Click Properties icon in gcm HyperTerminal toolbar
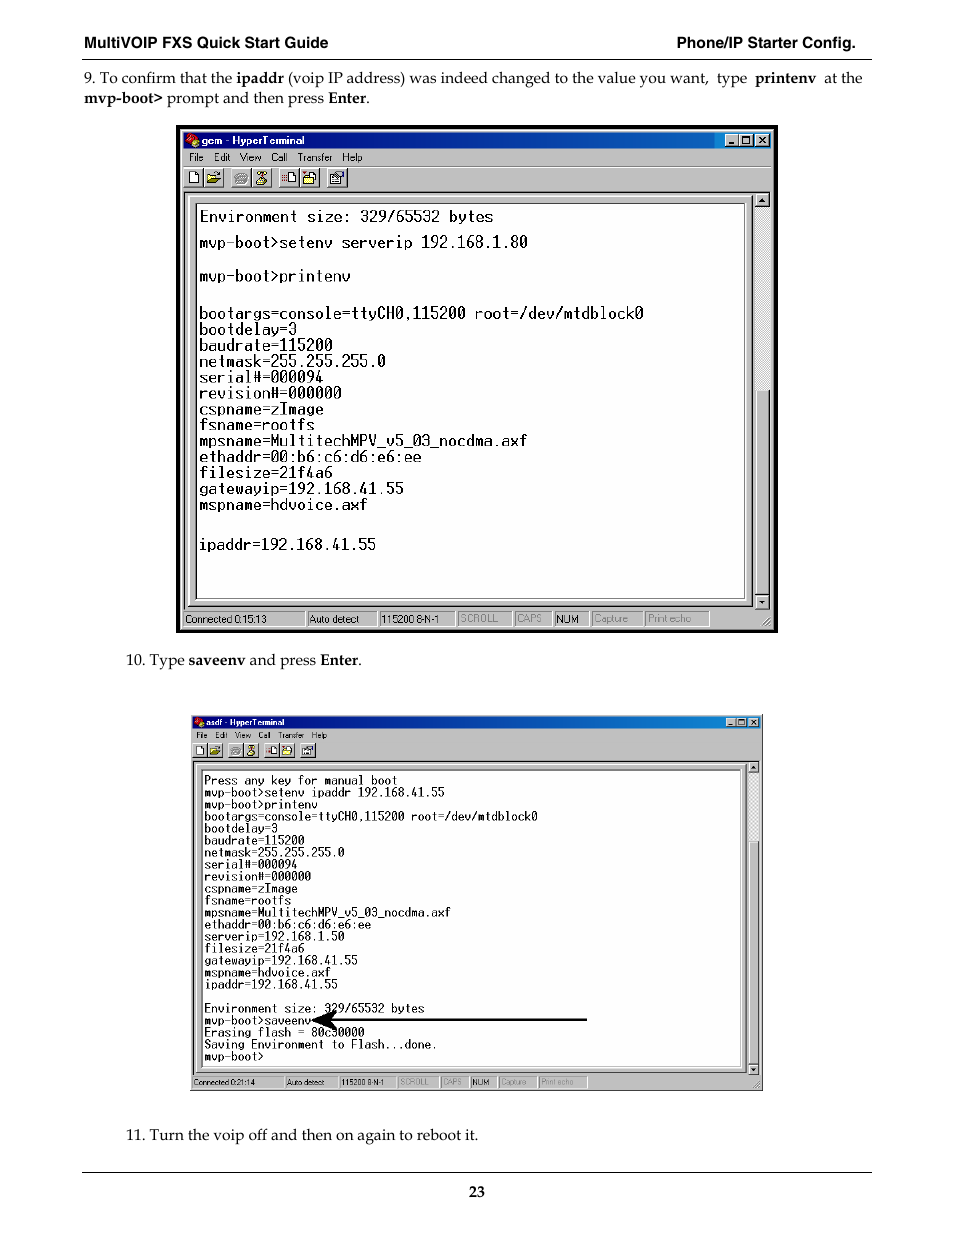 pyautogui.click(x=337, y=178)
